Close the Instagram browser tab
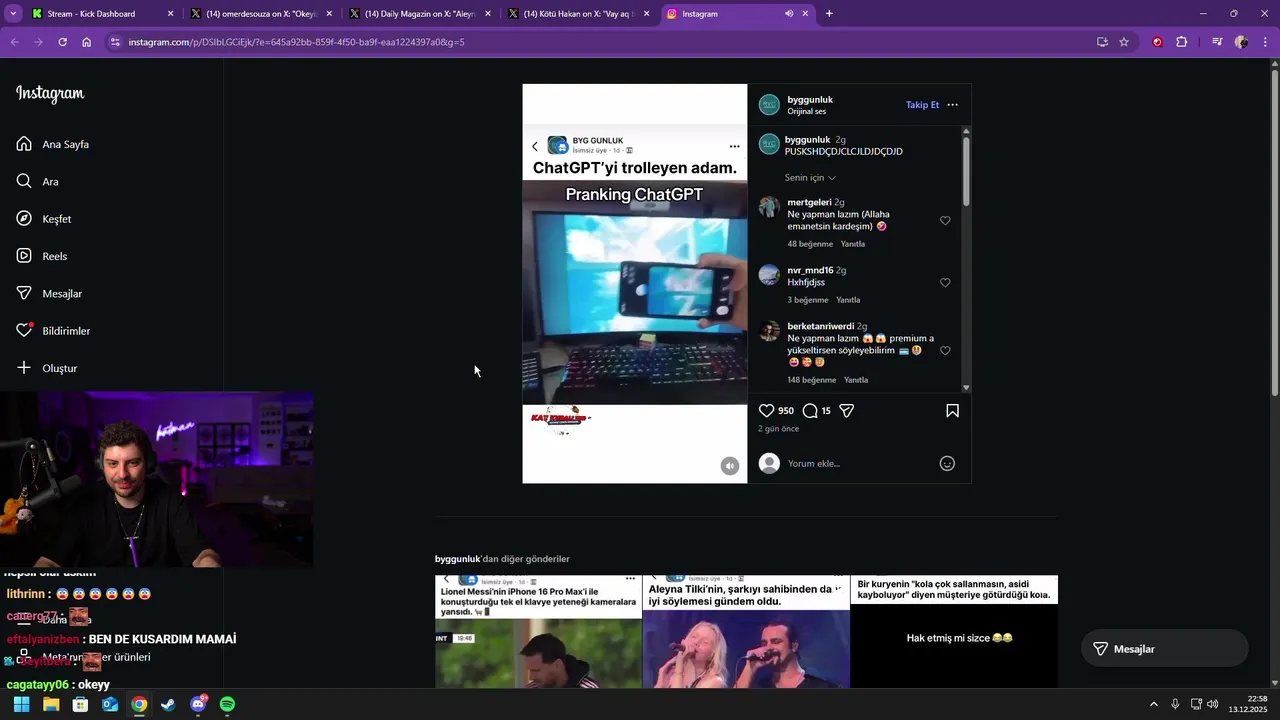The image size is (1280, 720). click(x=806, y=14)
